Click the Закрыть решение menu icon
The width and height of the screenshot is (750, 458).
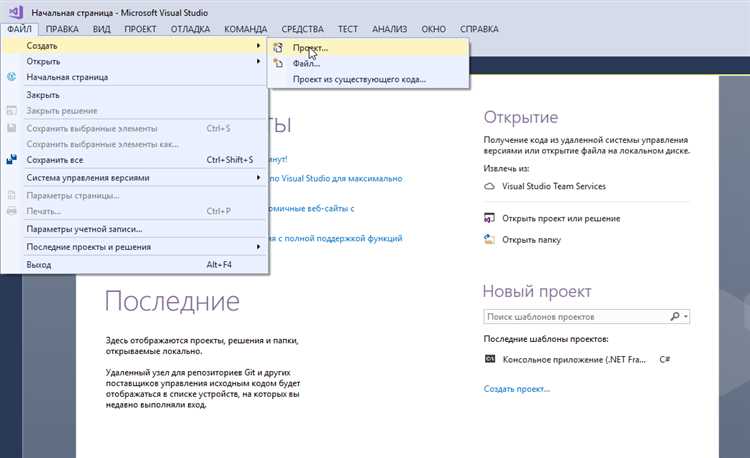tap(11, 110)
